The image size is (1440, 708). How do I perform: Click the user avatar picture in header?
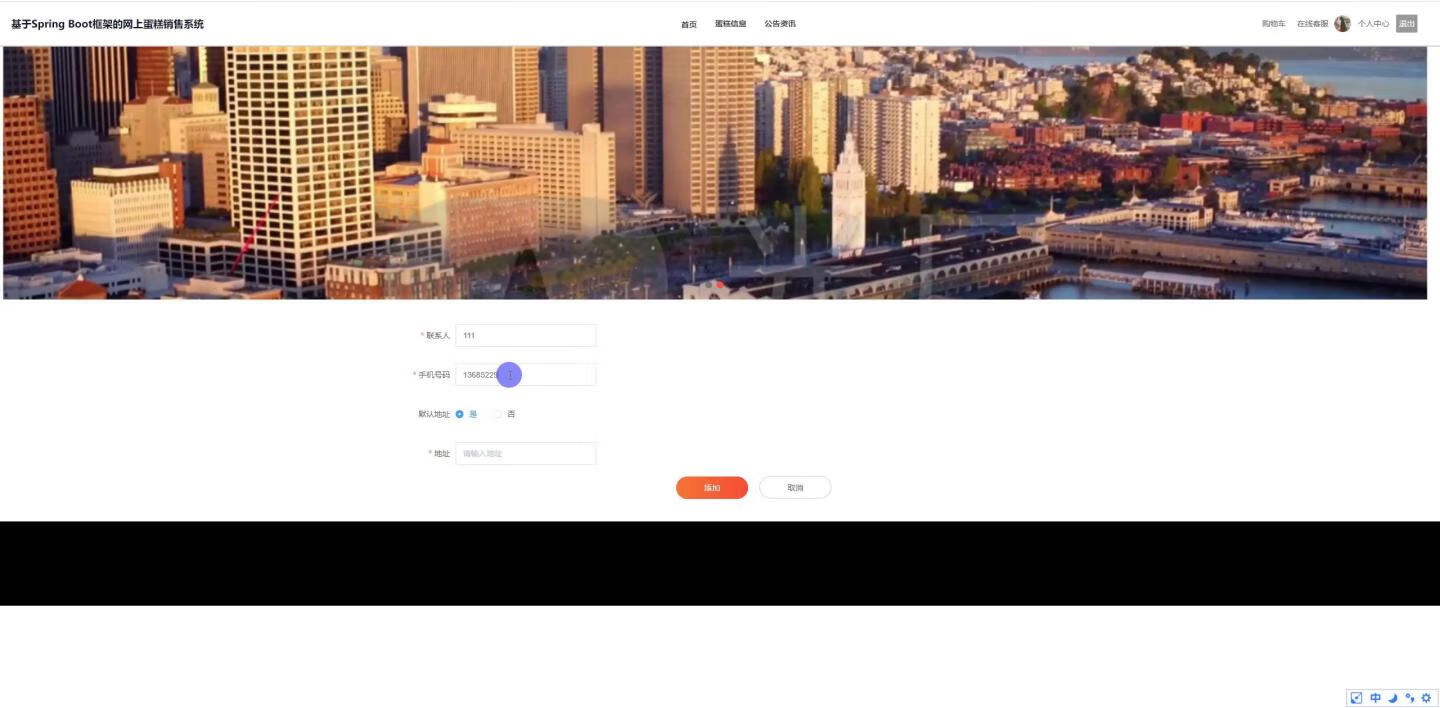1342,24
